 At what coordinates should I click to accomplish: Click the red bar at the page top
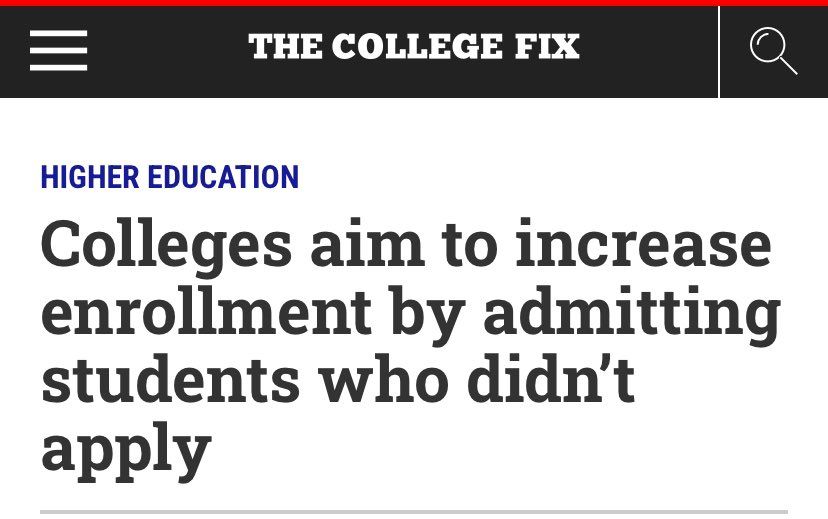pos(413,3)
